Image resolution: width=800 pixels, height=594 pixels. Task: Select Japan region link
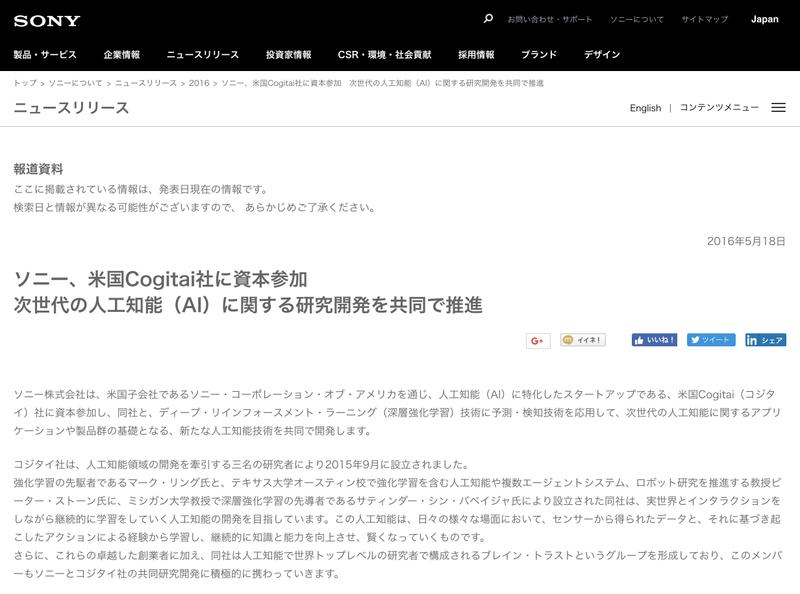(x=764, y=19)
